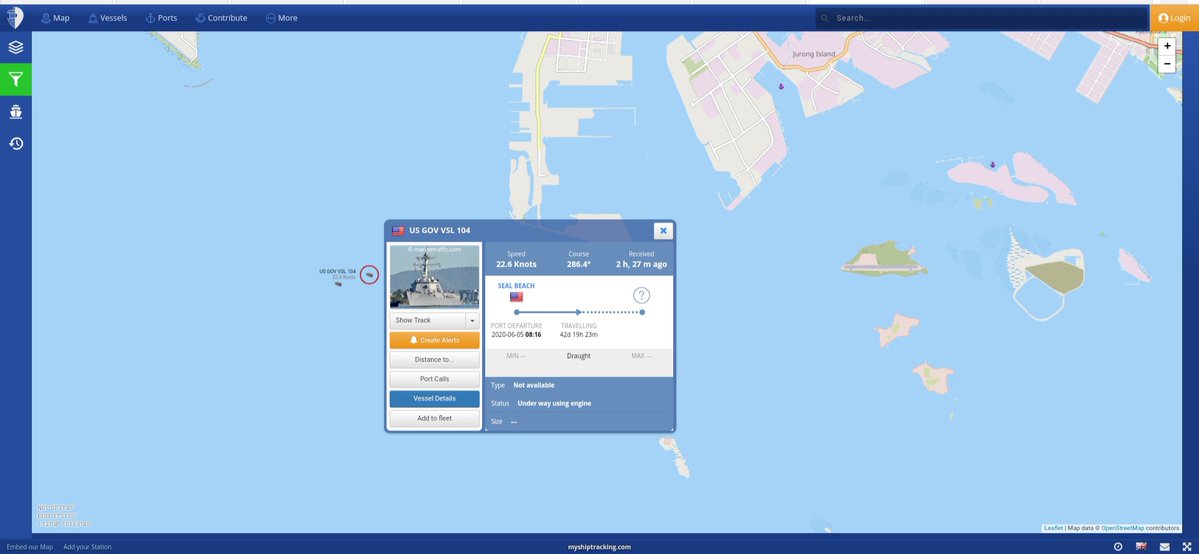The image size is (1199, 554).
Task: Click the purple vessel marker on the pink island
Action: pos(993,165)
